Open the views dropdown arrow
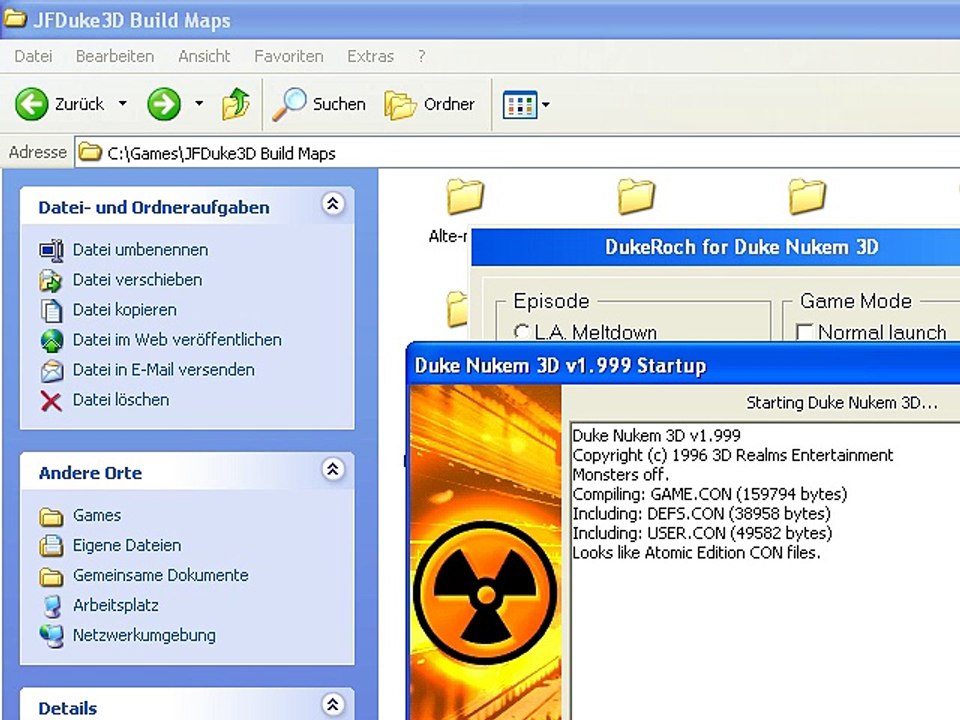This screenshot has width=960, height=720. coord(546,105)
